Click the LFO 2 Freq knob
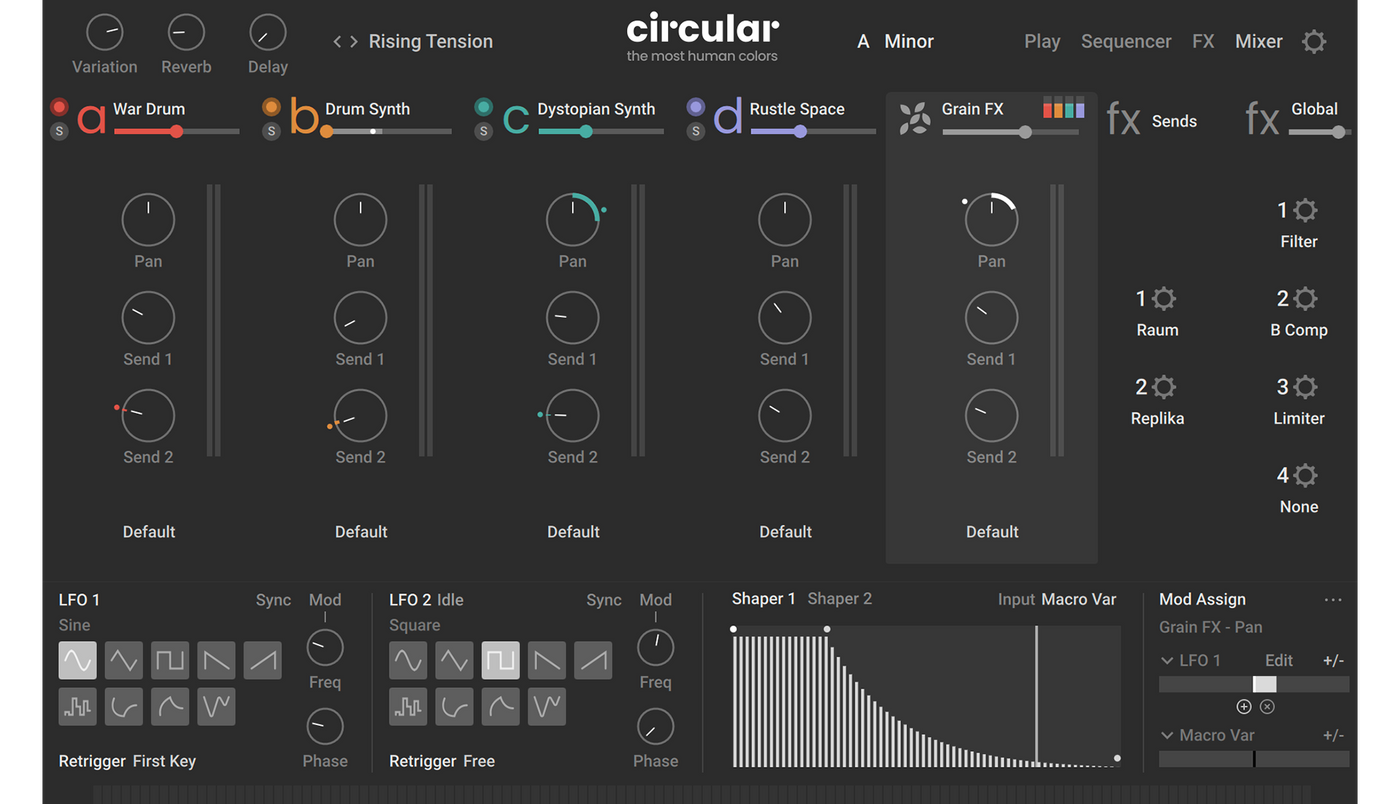The image size is (1400, 804). [655, 648]
